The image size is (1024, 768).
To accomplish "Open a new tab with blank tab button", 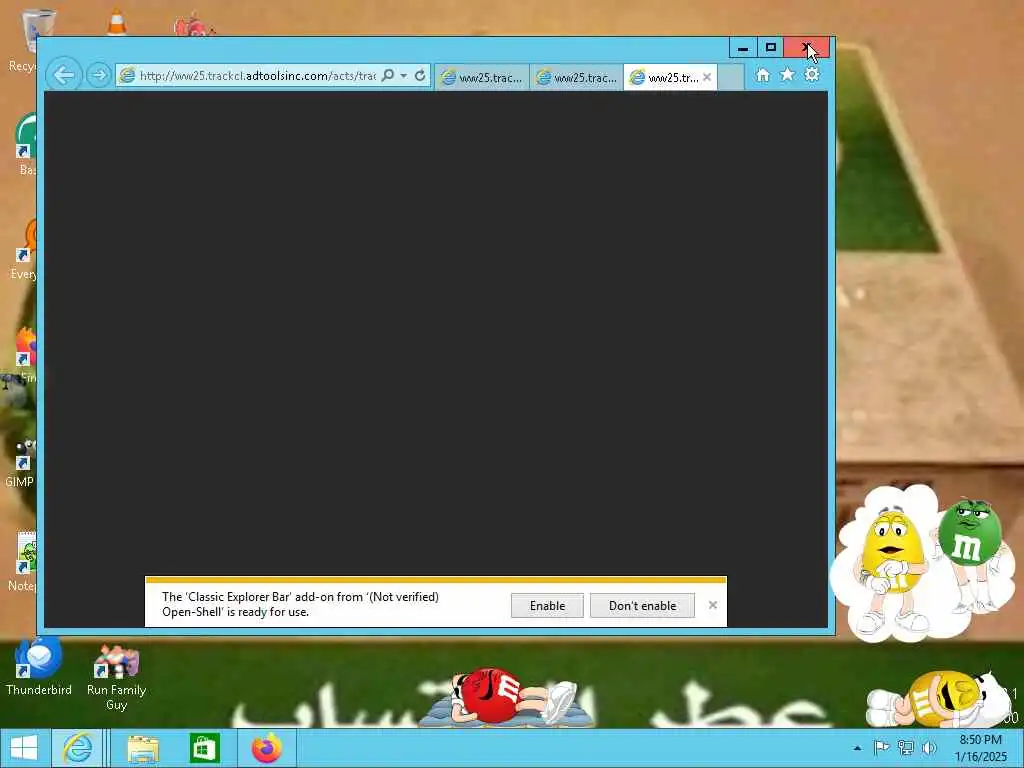I will click(731, 78).
